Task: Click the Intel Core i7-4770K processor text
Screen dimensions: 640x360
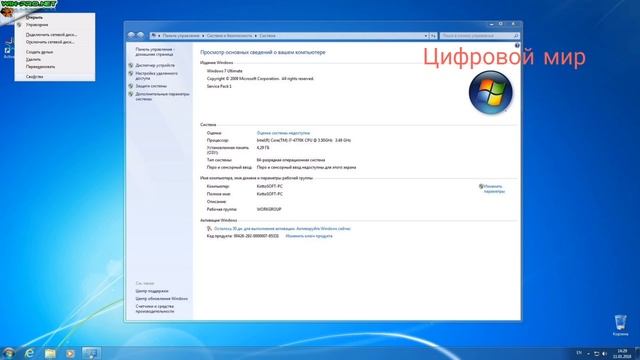Action: click(x=304, y=140)
